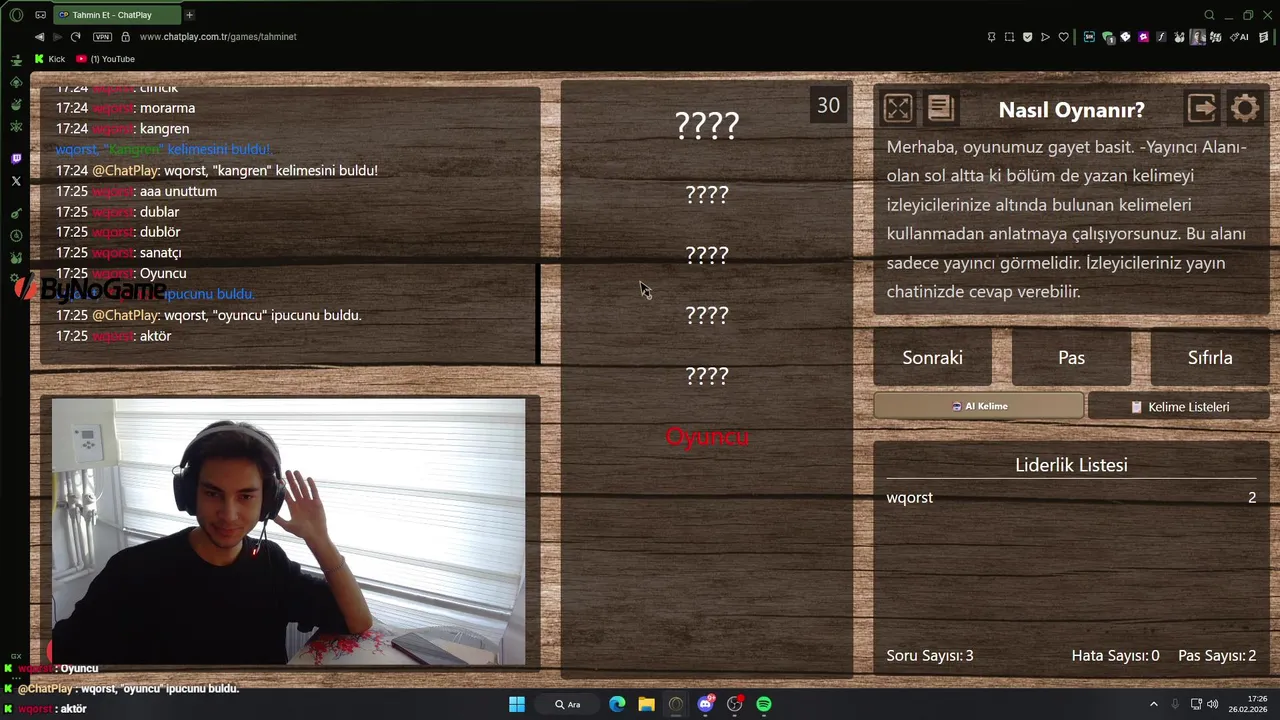
Task: Click the padlock site-info icon
Action: point(125,37)
